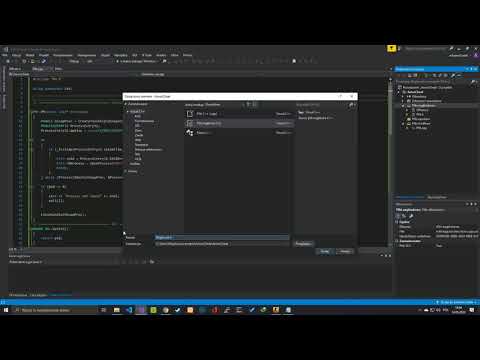Select the C++ class template icon
This screenshot has height=360, width=480.
click(x=190, y=133)
